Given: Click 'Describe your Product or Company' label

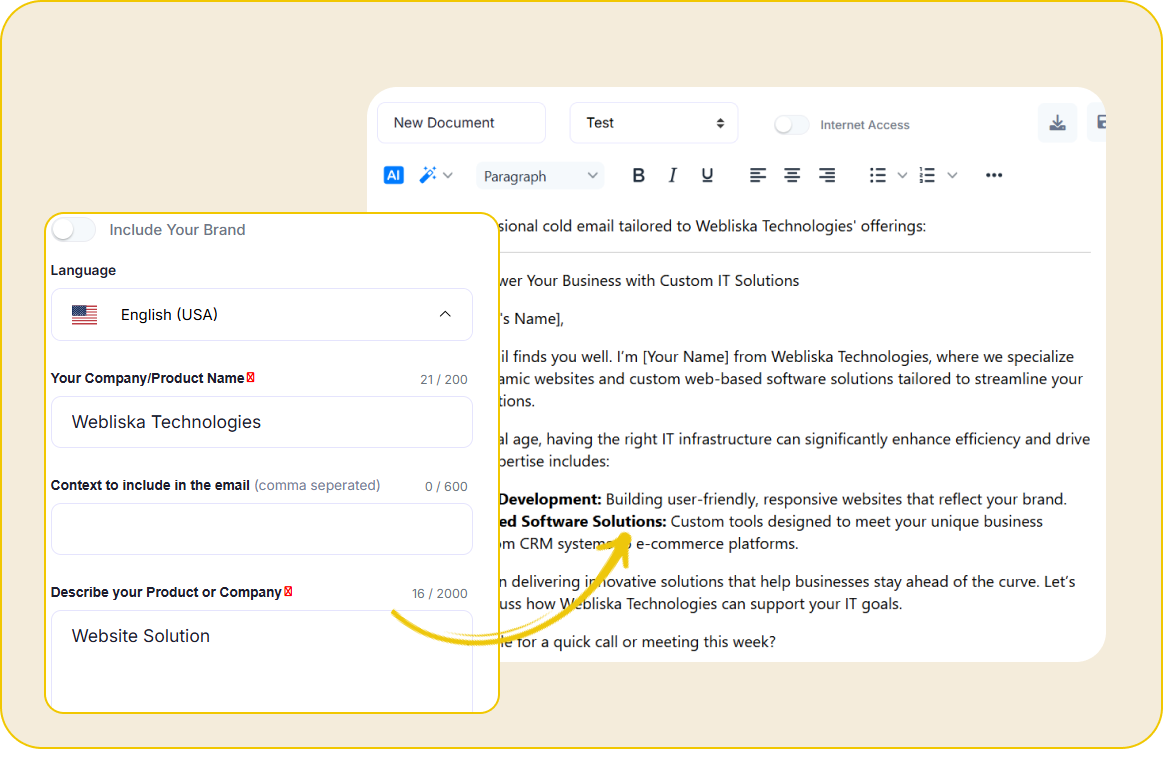Looking at the screenshot, I should tap(166, 592).
